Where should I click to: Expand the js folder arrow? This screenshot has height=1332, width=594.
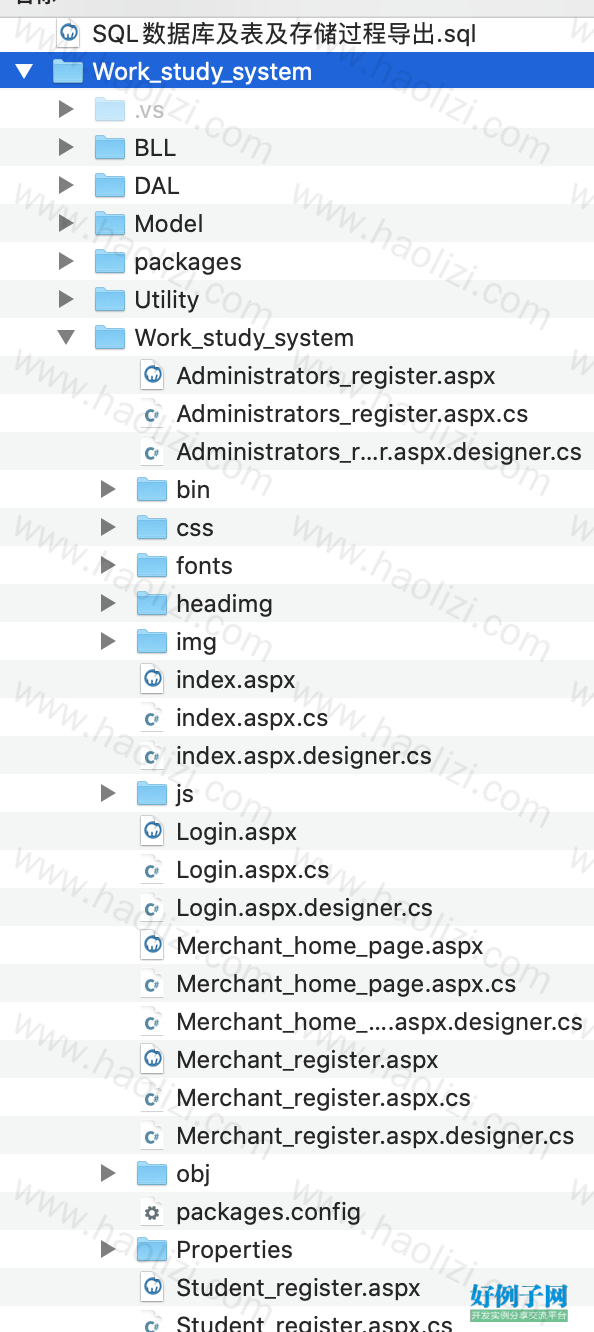[x=108, y=793]
